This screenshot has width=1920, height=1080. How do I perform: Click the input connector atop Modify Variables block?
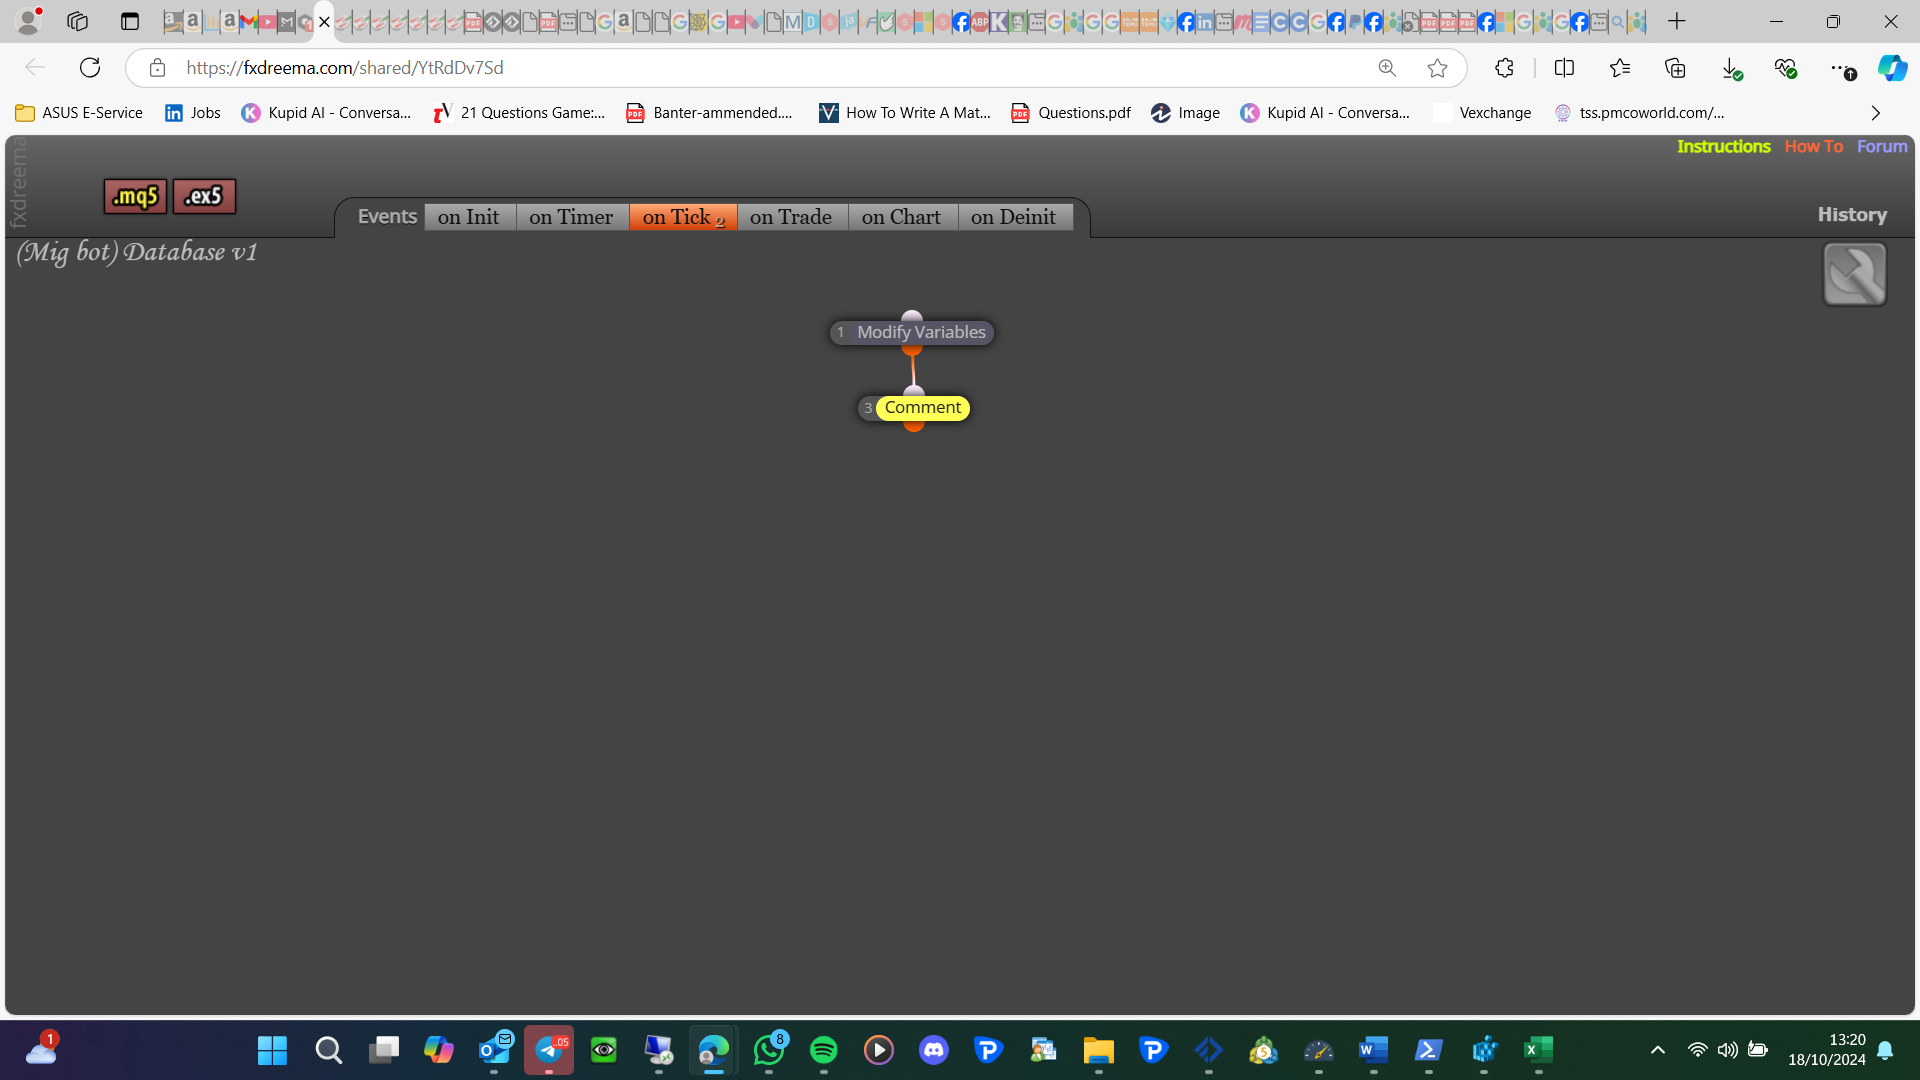coord(912,316)
